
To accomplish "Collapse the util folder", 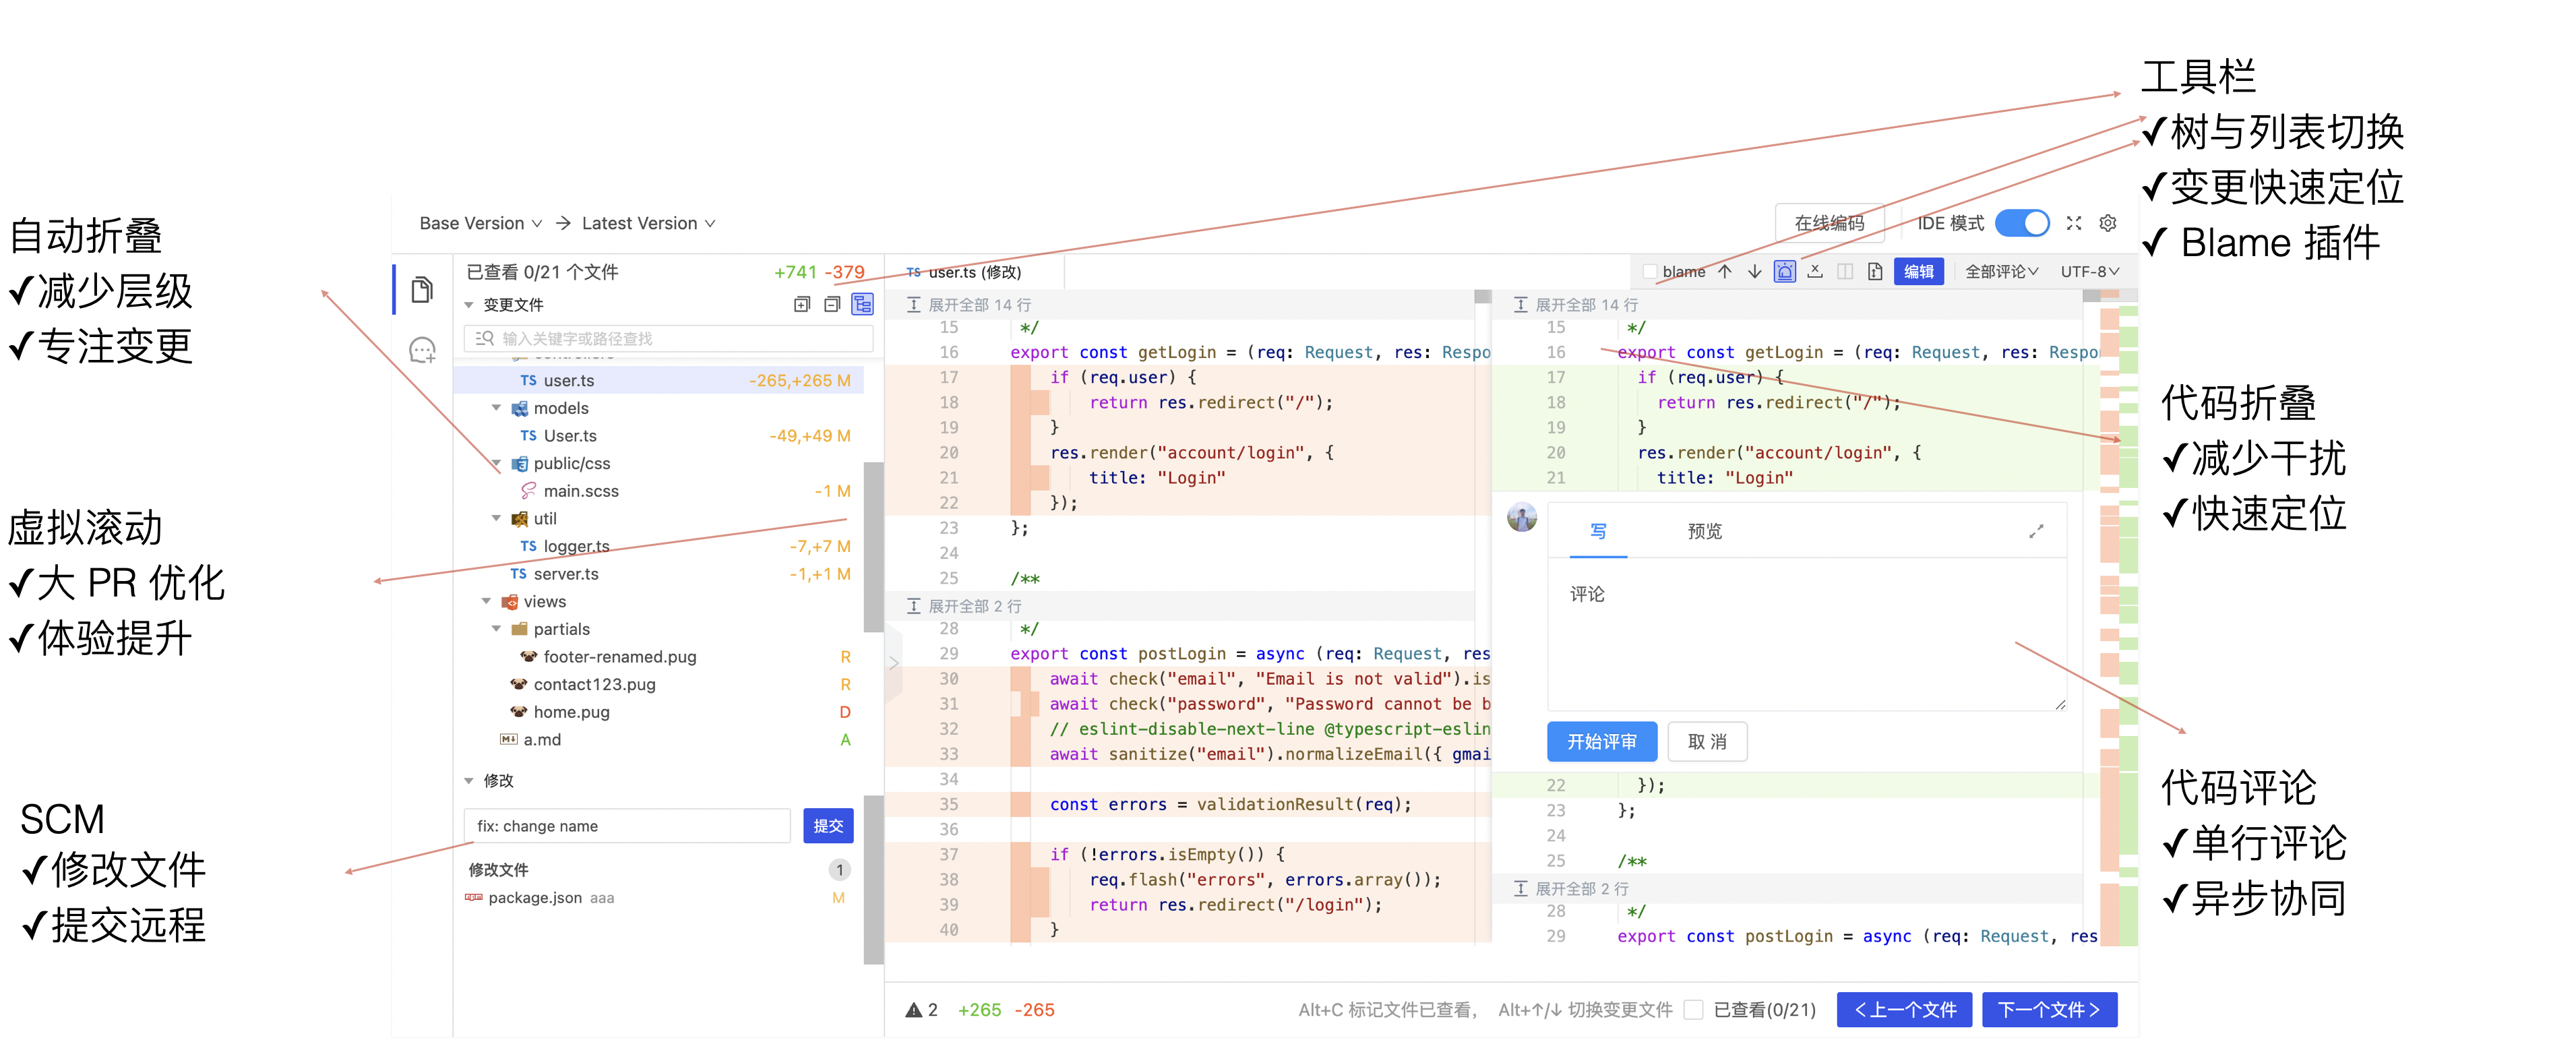I will [496, 518].
